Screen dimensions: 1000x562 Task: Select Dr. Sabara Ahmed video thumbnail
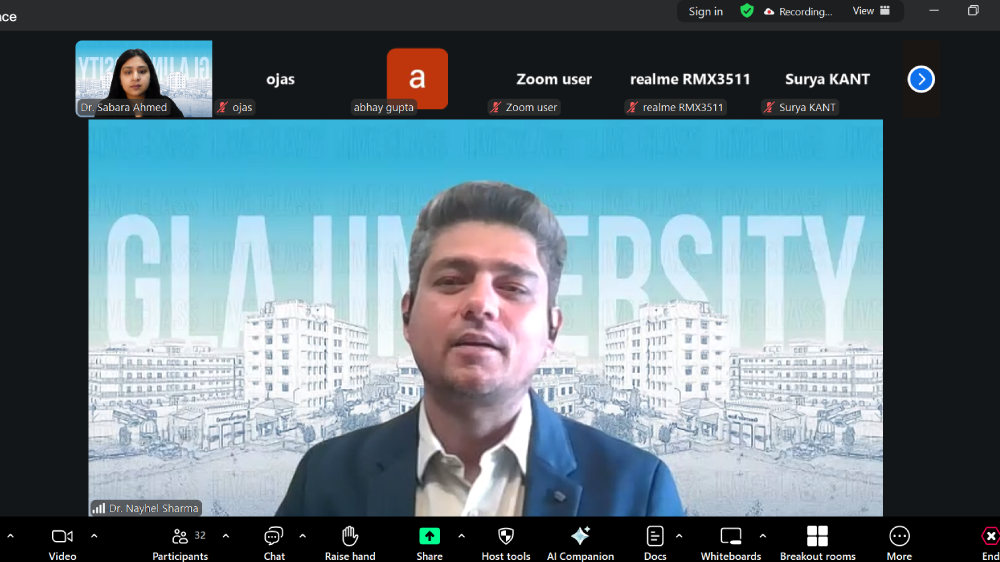coord(144,78)
